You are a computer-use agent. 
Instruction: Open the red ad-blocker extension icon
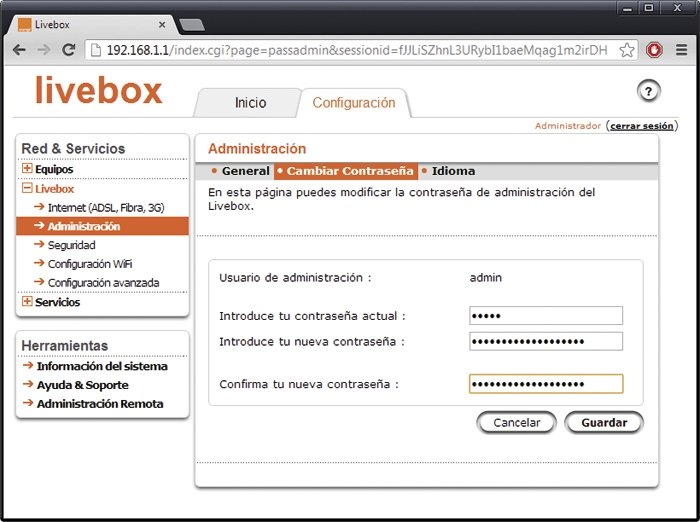654,50
